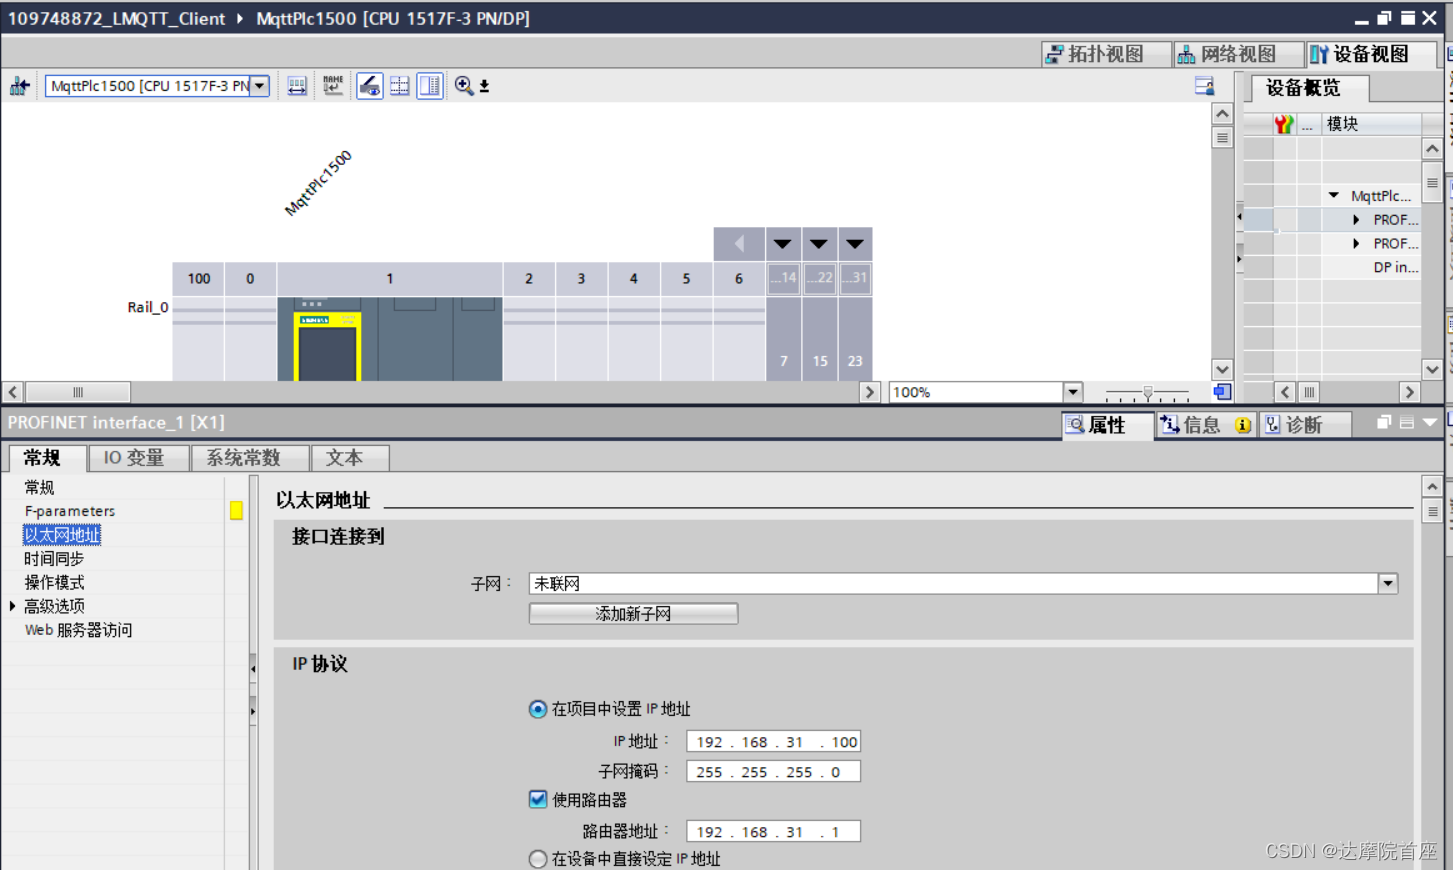Image resolution: width=1453 pixels, height=870 pixels.
Task: Open the network view toolbar icon
Action: click(19, 86)
